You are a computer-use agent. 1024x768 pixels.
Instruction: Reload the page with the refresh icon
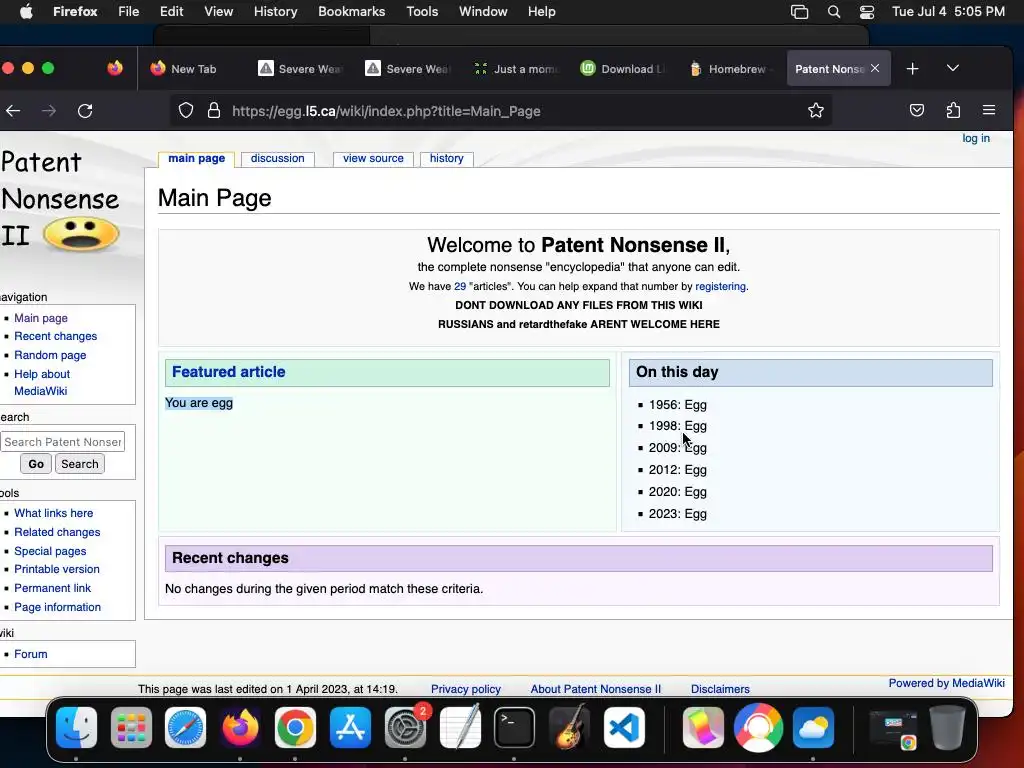tap(85, 111)
